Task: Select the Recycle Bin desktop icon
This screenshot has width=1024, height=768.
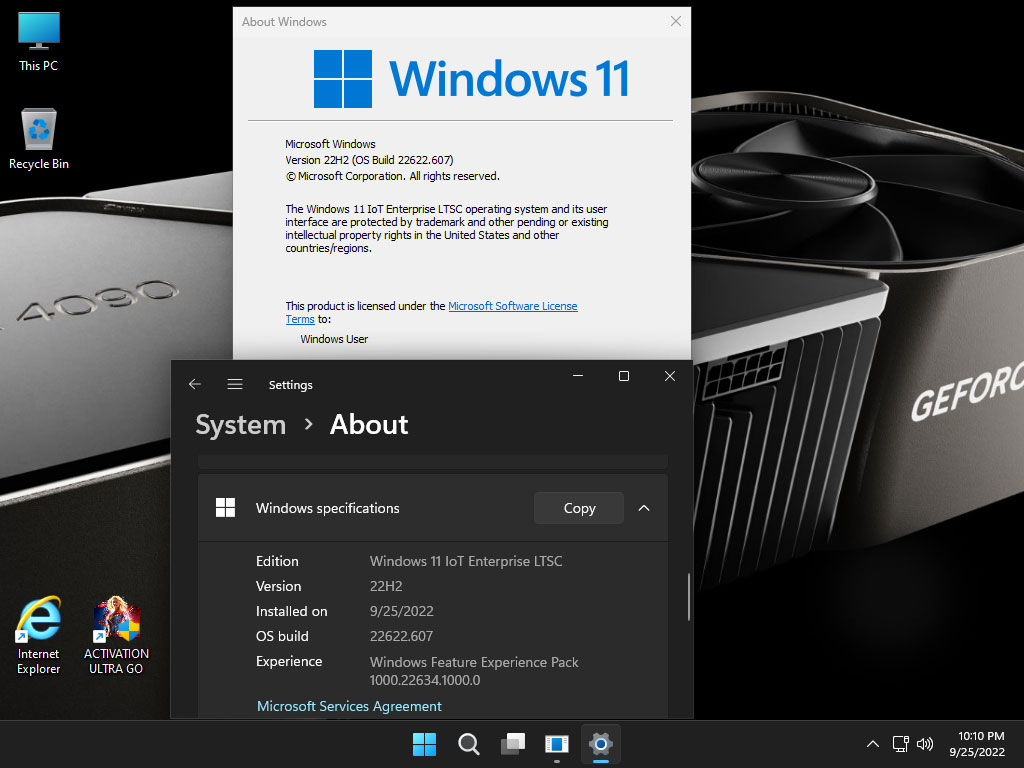Action: [39, 139]
